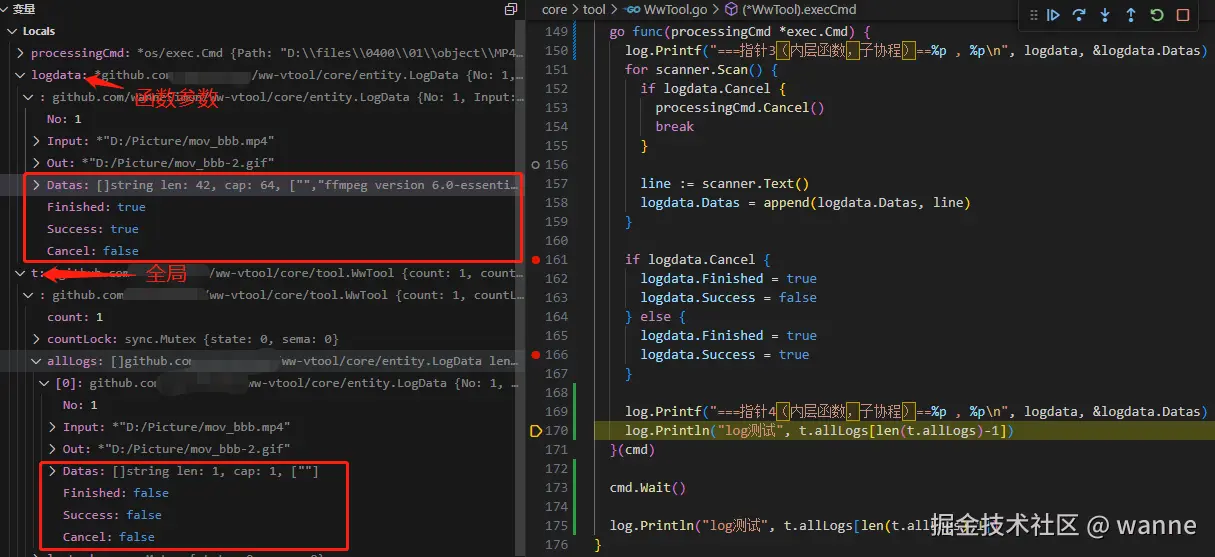Remove the breakpoint on line 161

[x=536, y=260]
